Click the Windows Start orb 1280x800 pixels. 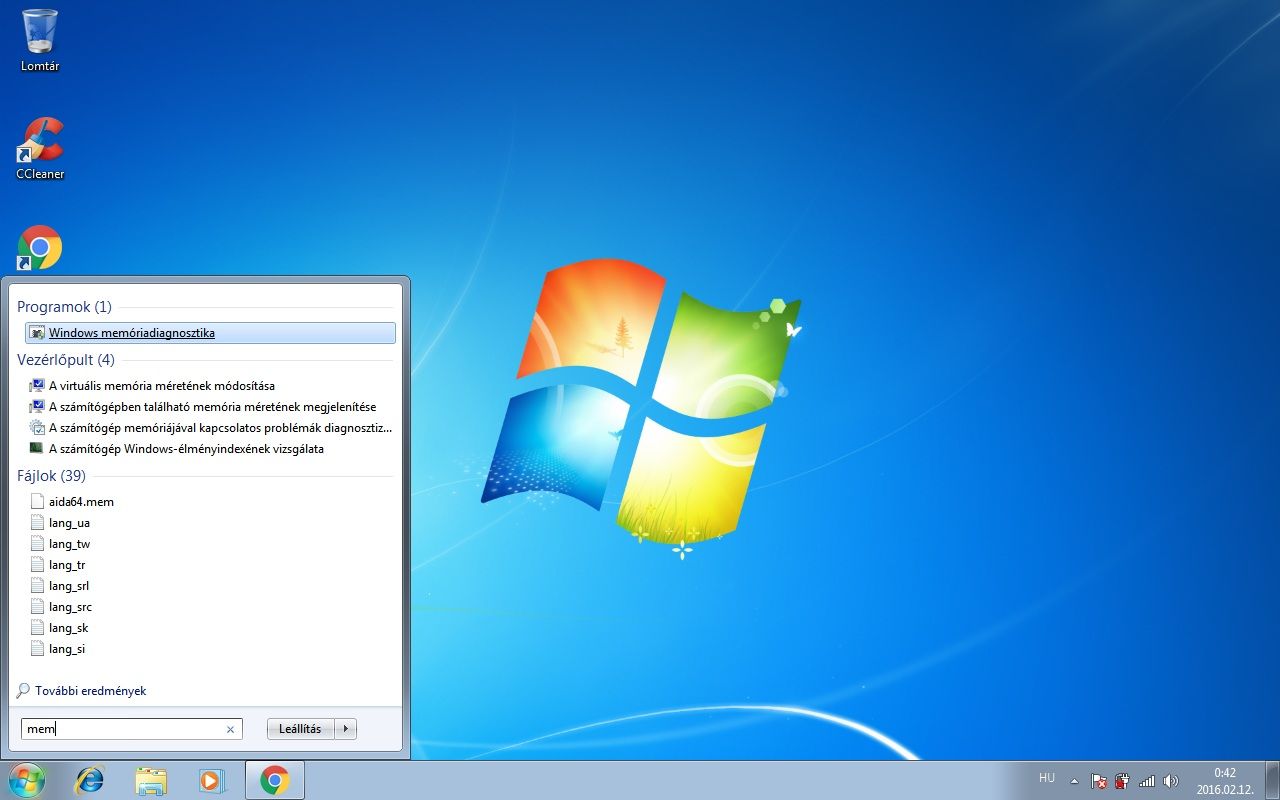[x=26, y=780]
